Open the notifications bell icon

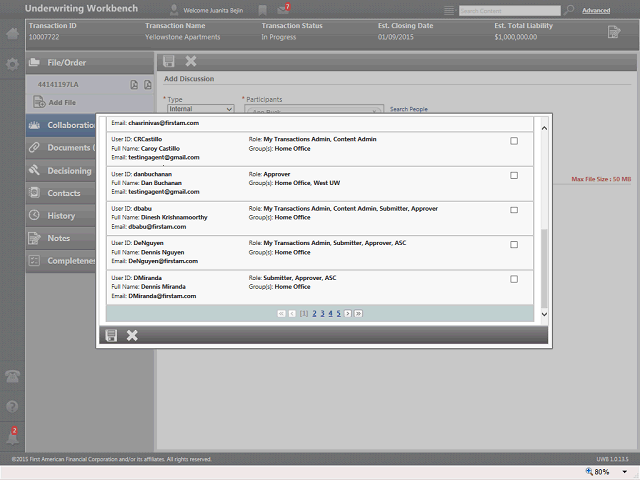coord(12,436)
